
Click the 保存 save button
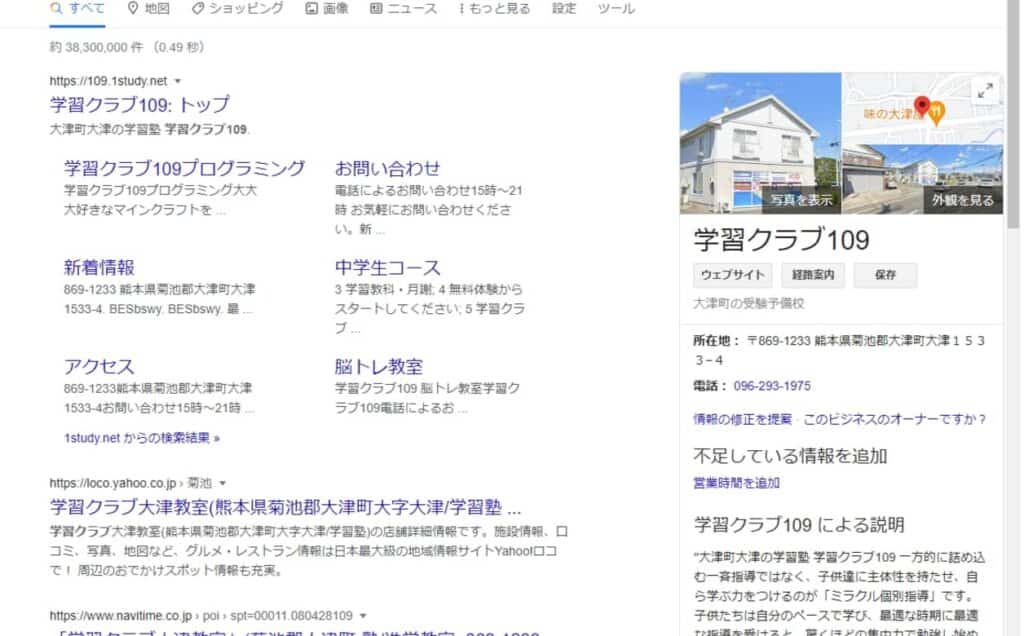coord(885,275)
